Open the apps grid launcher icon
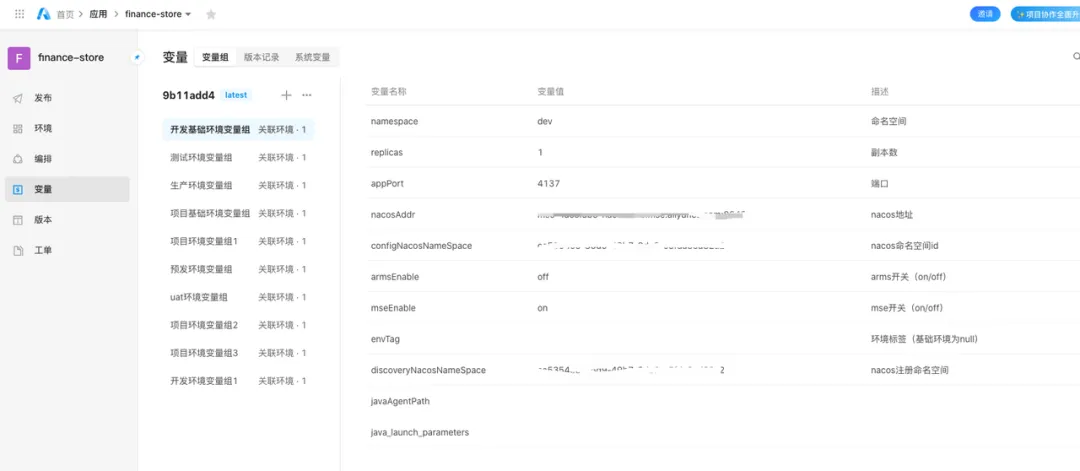This screenshot has width=1080, height=471. point(19,14)
